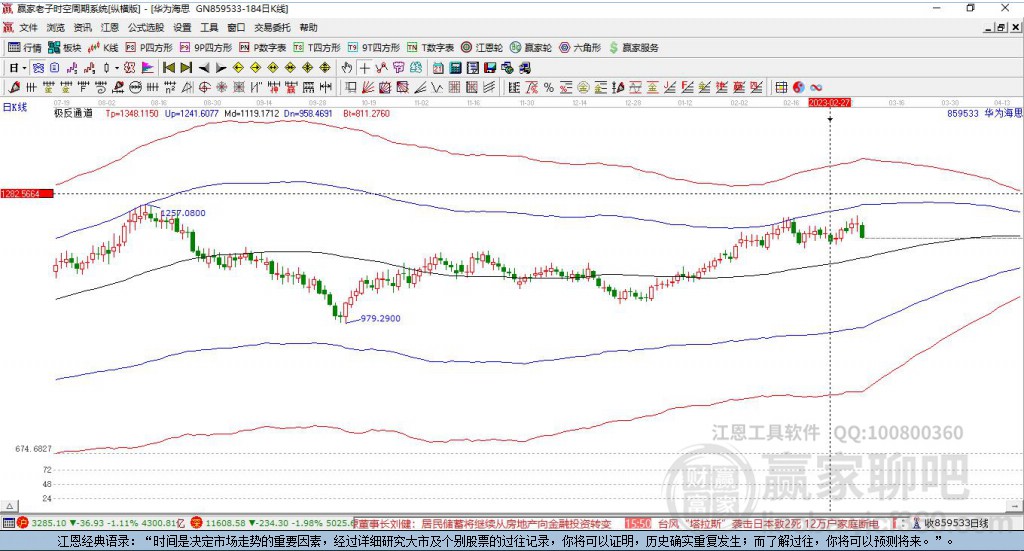Open the 公式选股 menu
This screenshot has width=1024, height=551.
pos(146,27)
